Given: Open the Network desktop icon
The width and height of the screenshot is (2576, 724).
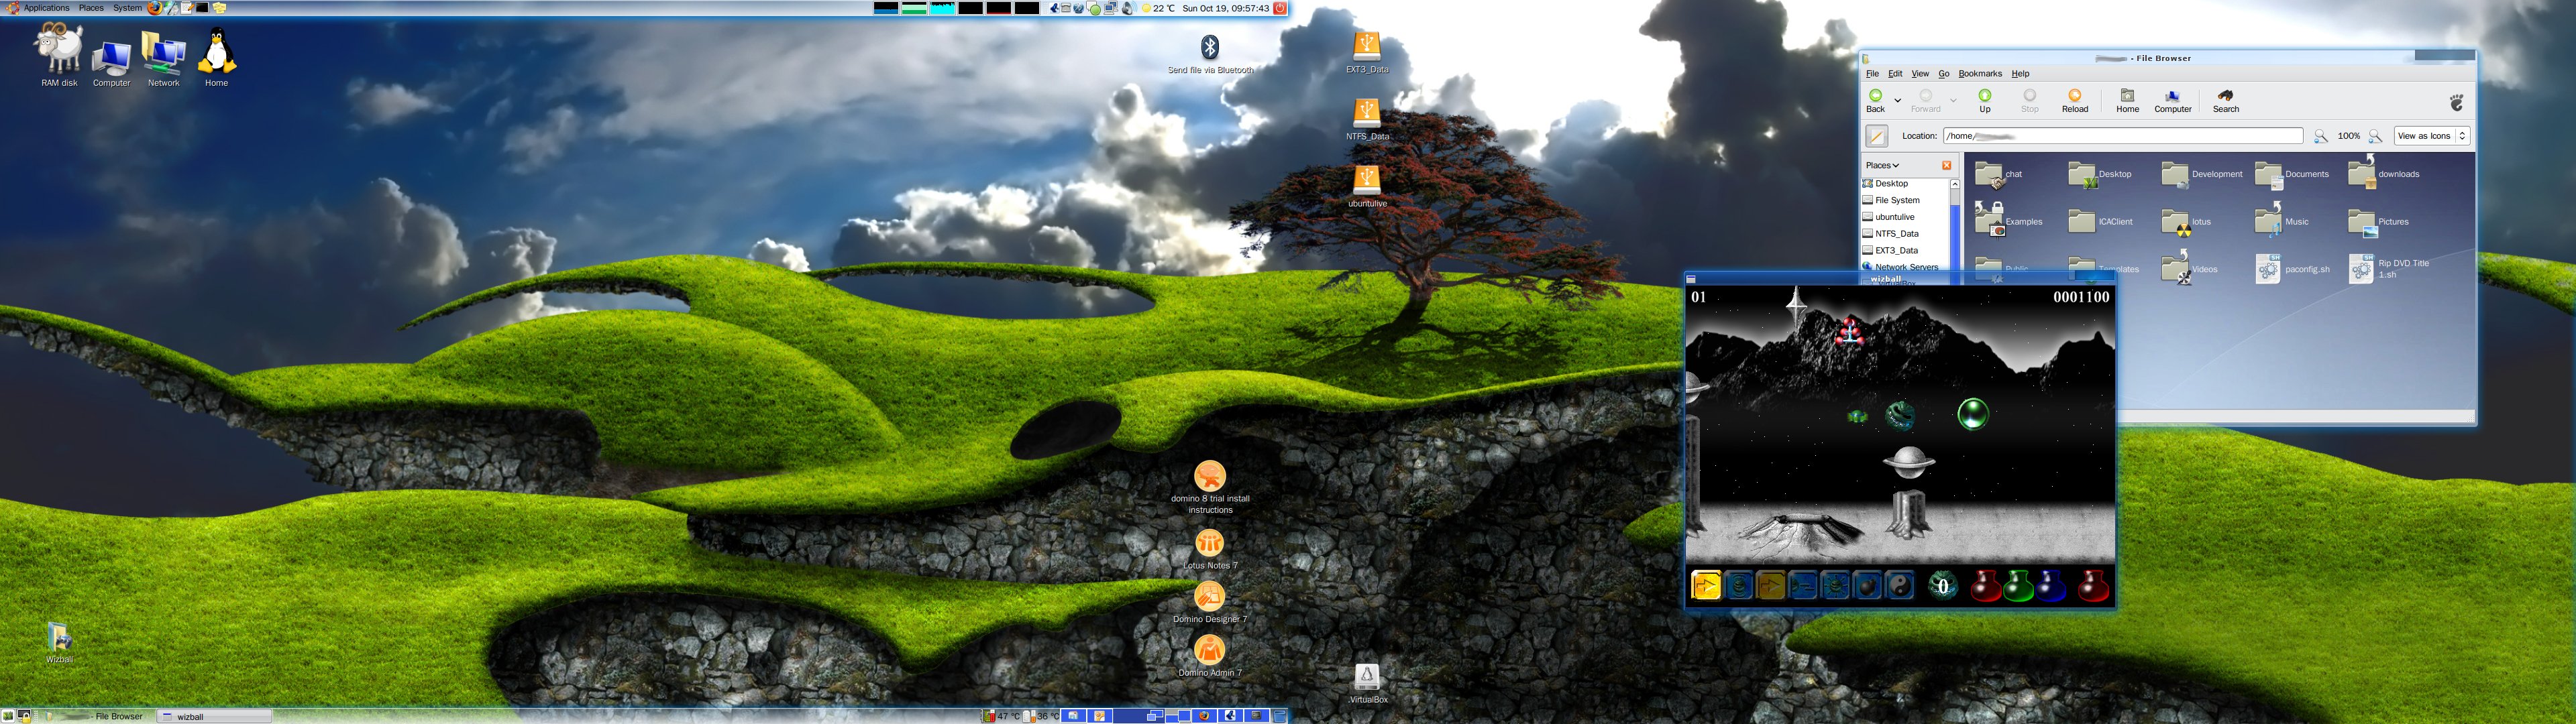Looking at the screenshot, I should tap(163, 58).
